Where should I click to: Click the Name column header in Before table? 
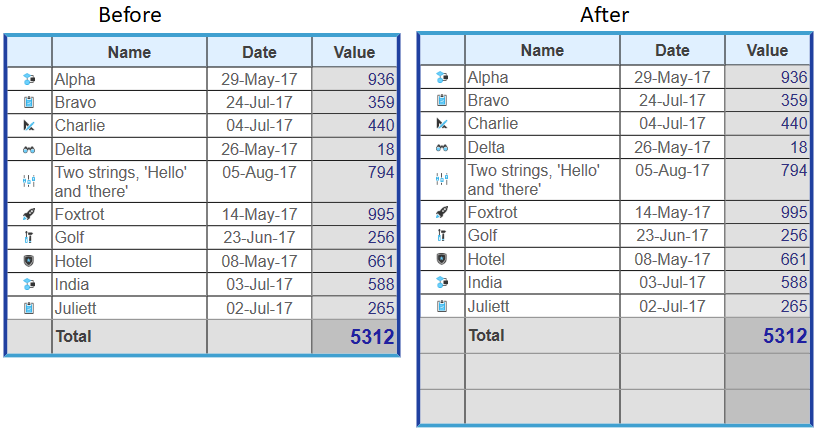[x=129, y=52]
